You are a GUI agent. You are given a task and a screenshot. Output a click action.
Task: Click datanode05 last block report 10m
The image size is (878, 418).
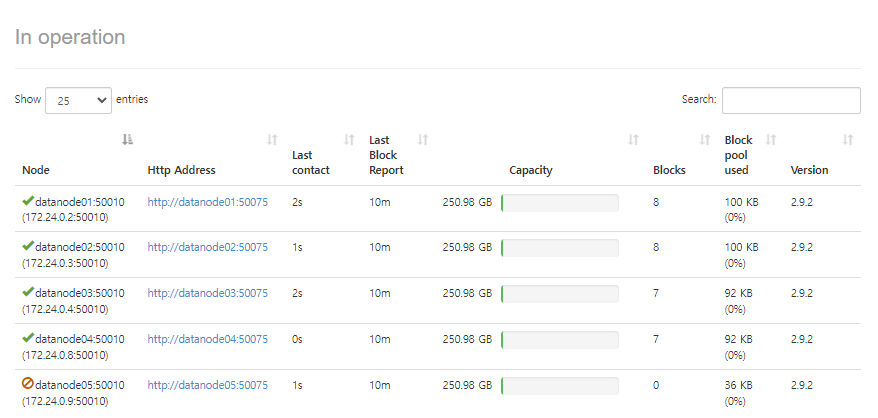click(380, 385)
